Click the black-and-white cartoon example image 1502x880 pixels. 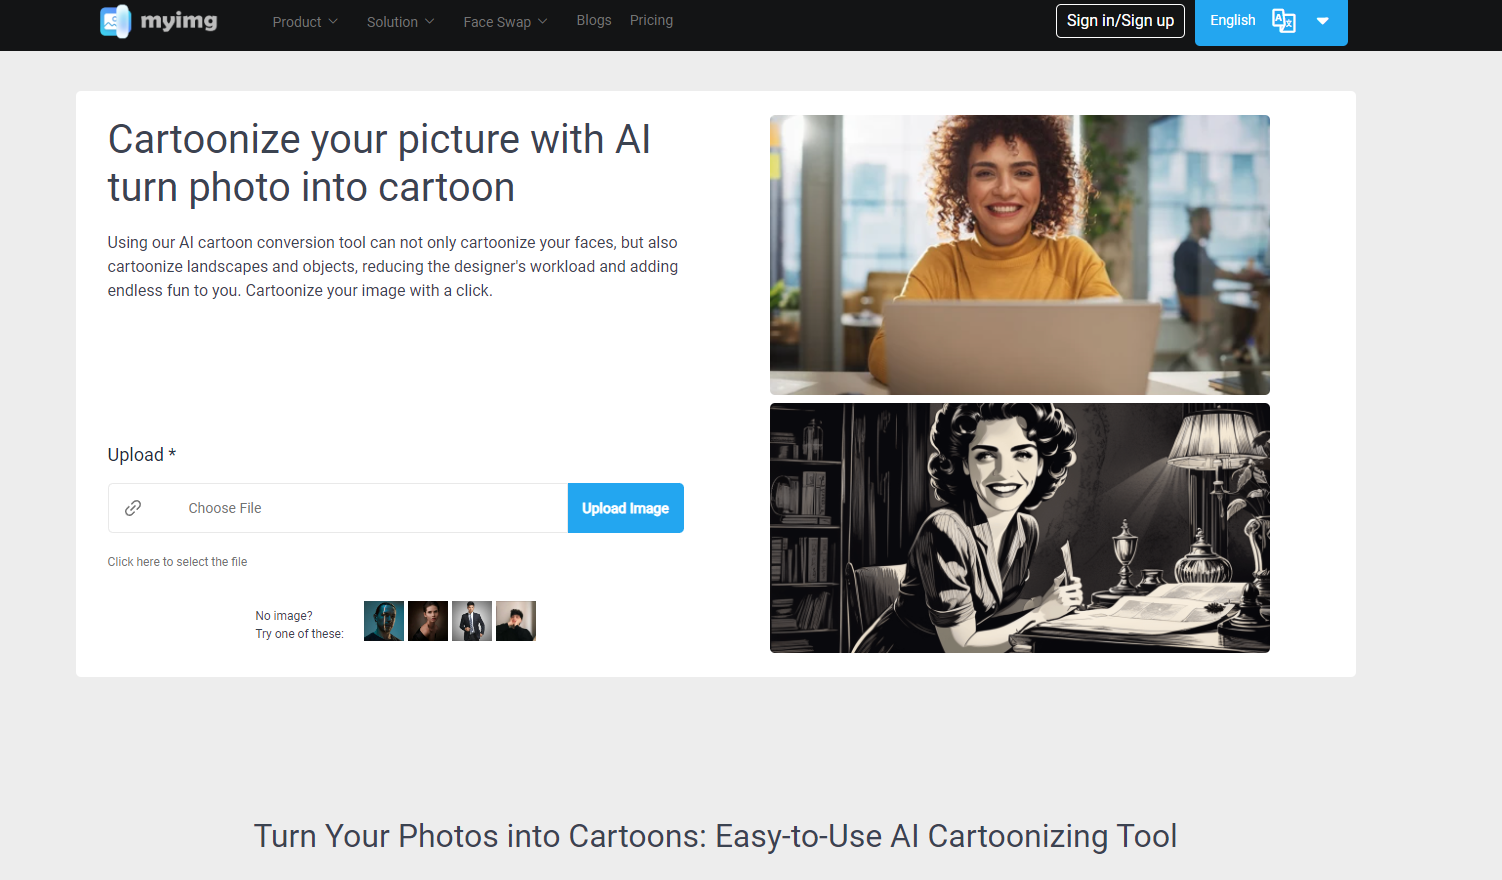[1019, 528]
